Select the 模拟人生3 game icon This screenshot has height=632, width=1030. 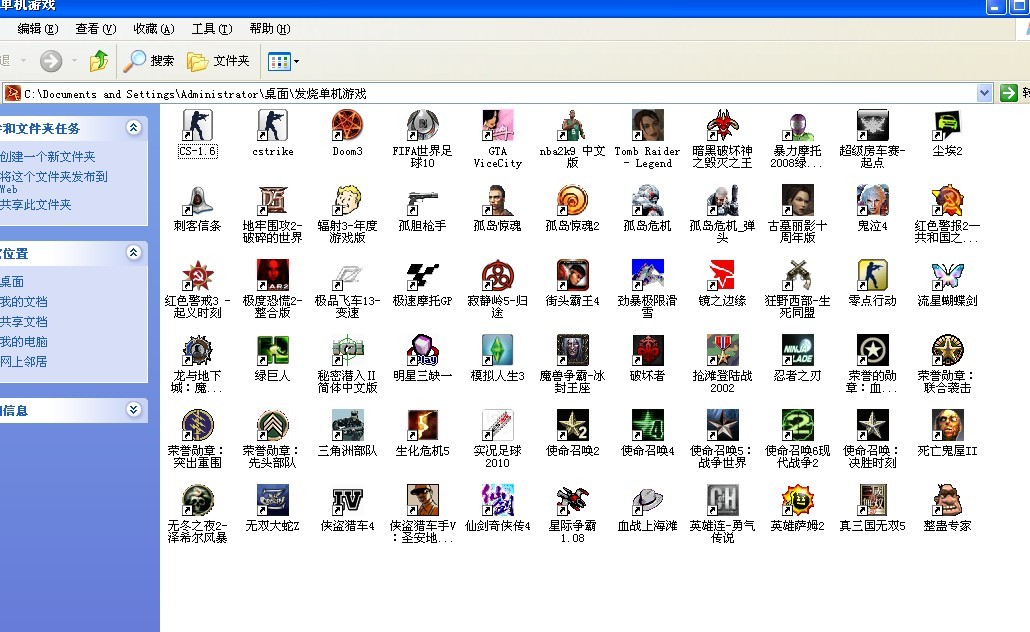coord(497,350)
